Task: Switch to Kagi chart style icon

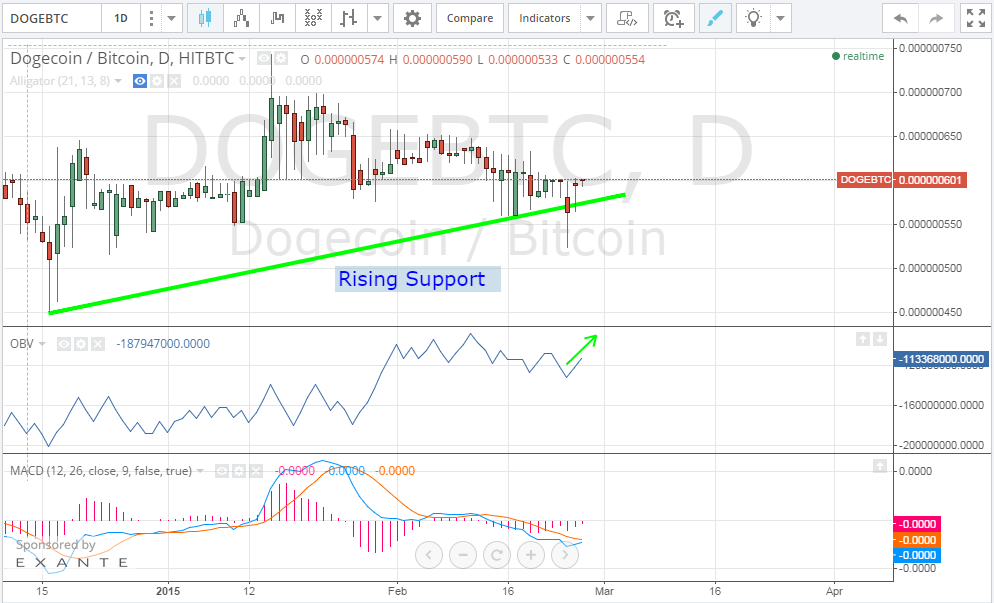Action: coord(277,18)
